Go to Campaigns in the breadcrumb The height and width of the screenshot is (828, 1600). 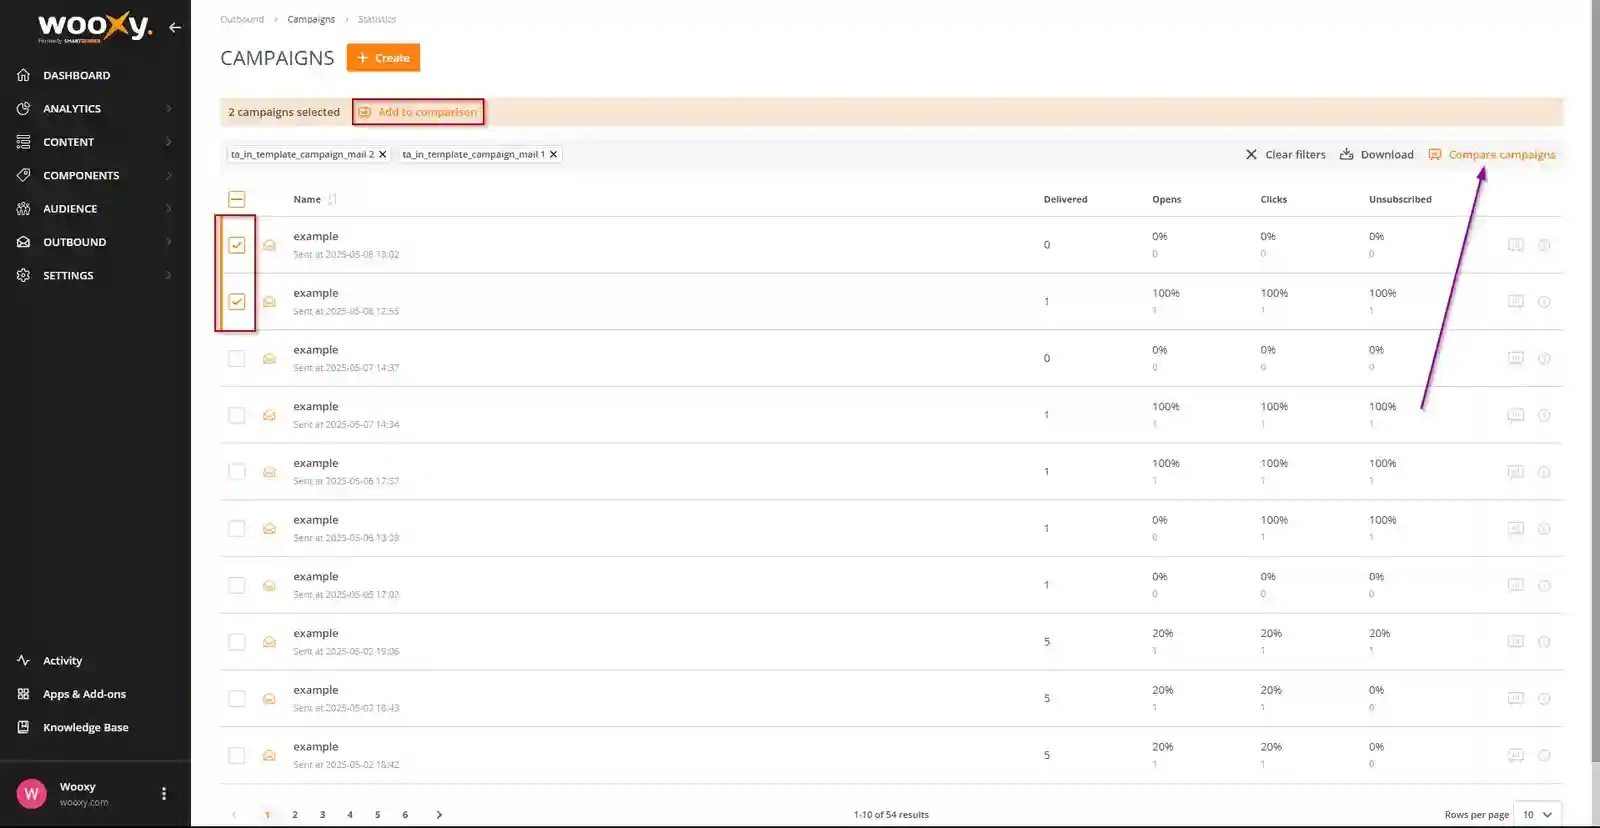[x=311, y=19]
